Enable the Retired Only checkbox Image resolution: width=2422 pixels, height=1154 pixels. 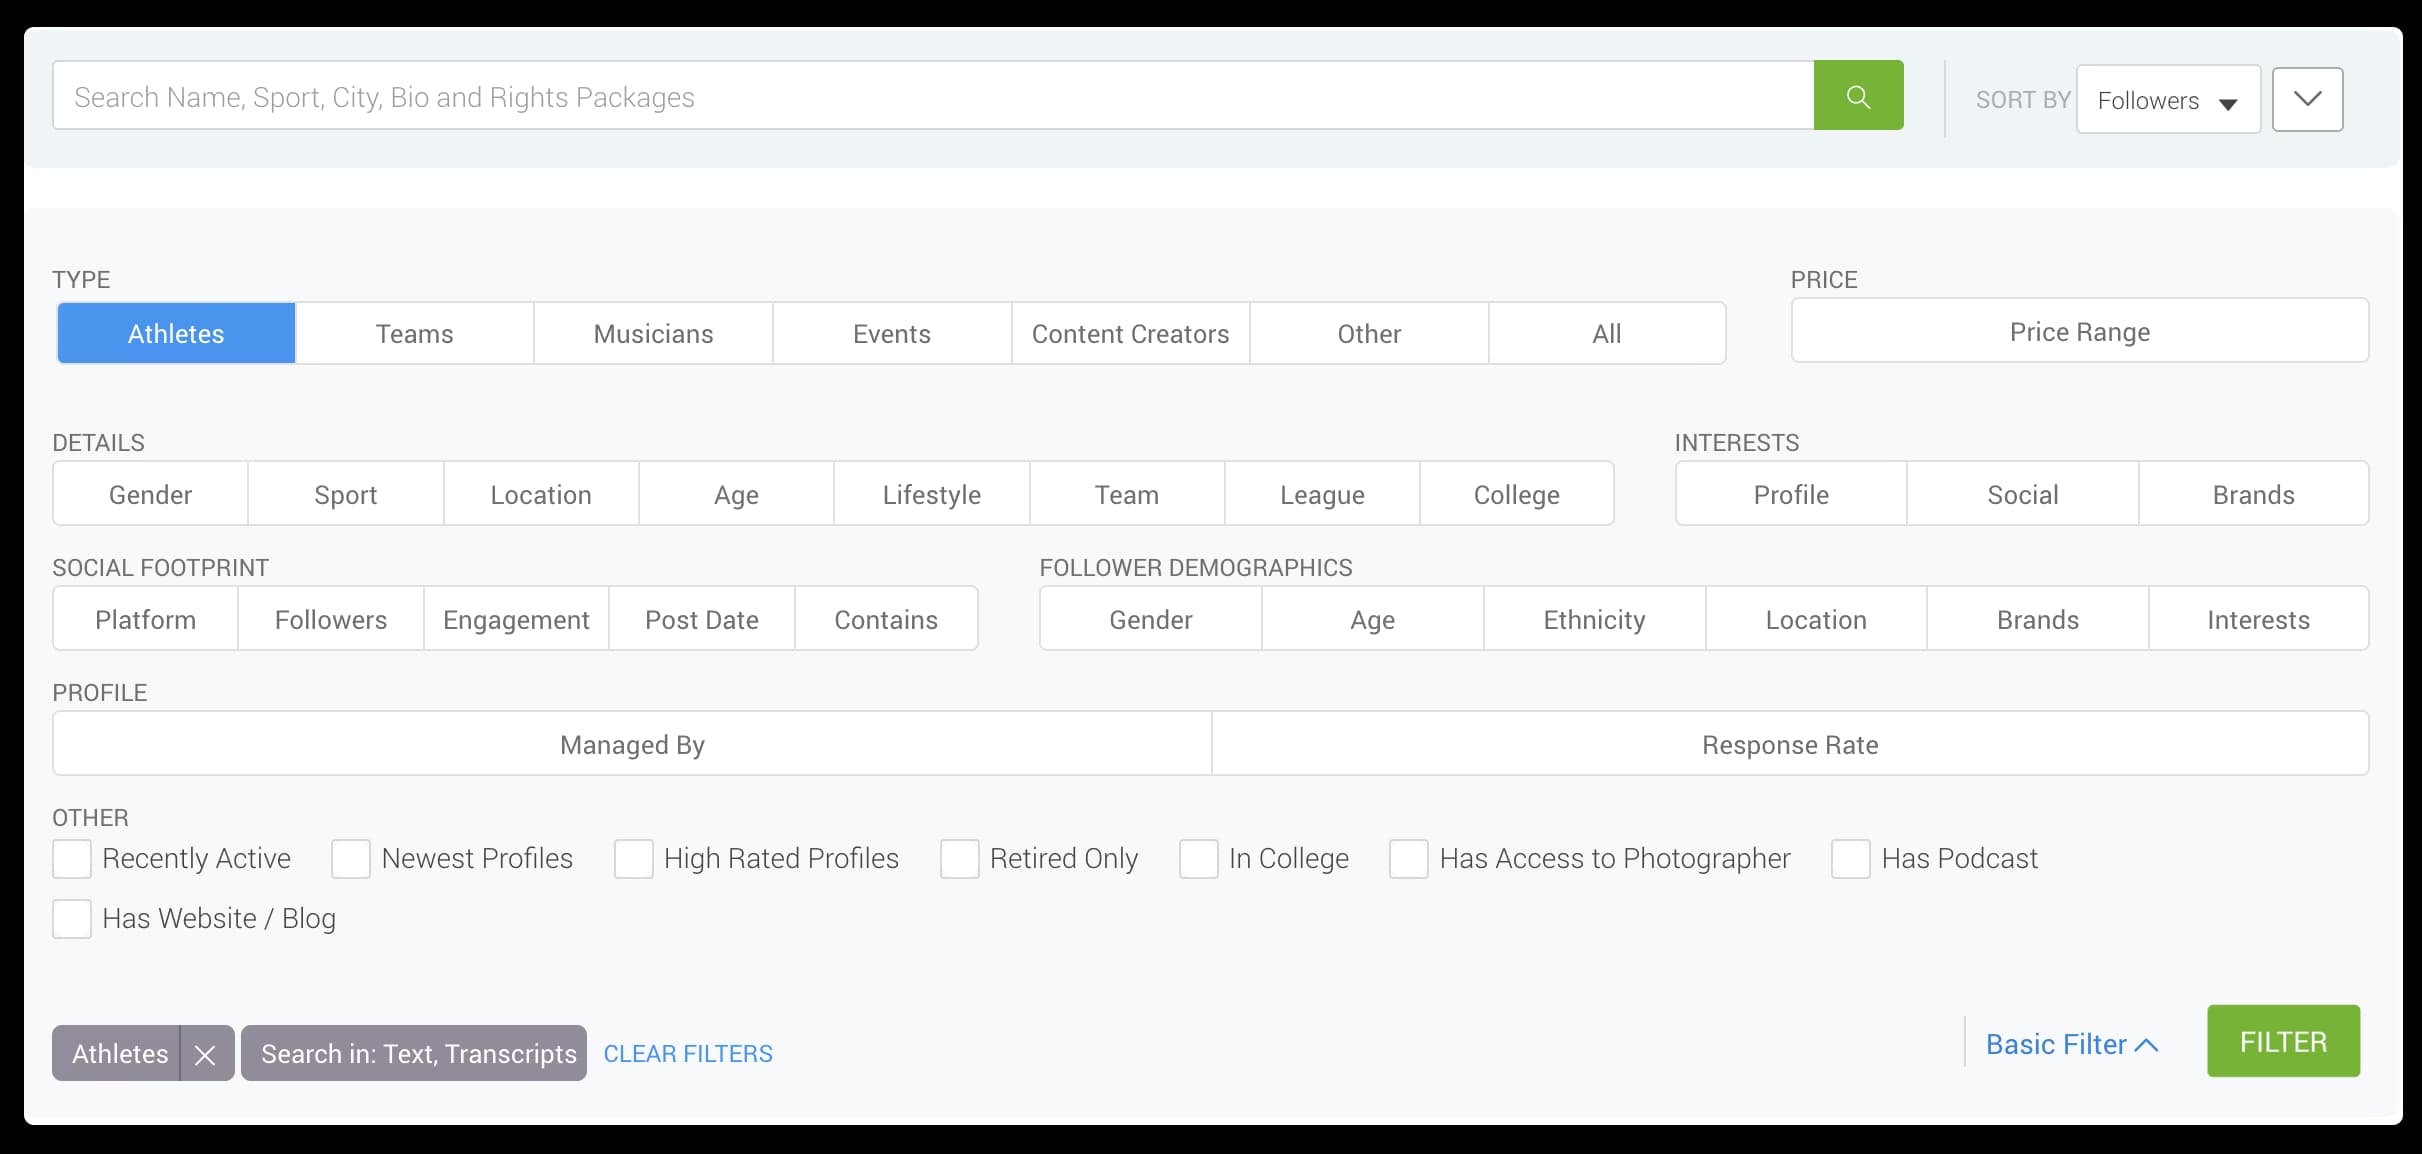click(x=959, y=858)
